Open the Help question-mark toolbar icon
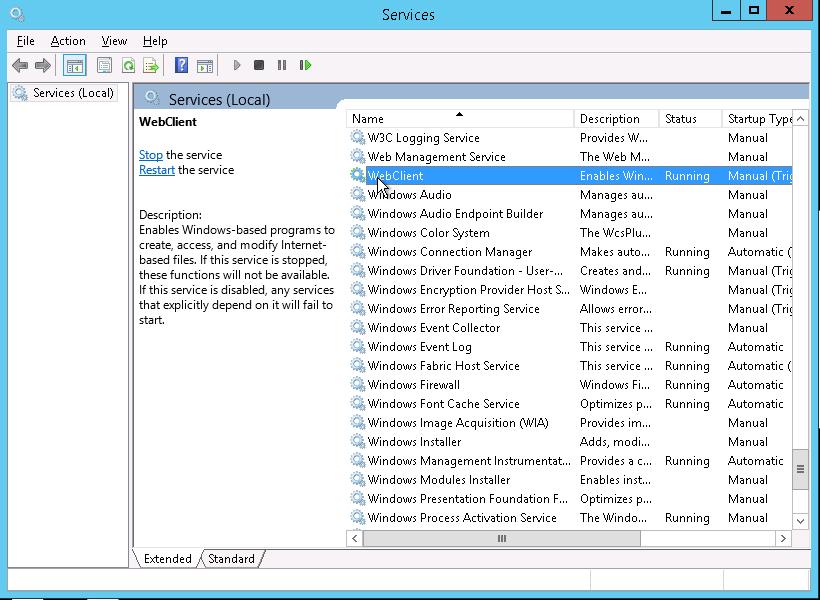820x600 pixels. (181, 65)
